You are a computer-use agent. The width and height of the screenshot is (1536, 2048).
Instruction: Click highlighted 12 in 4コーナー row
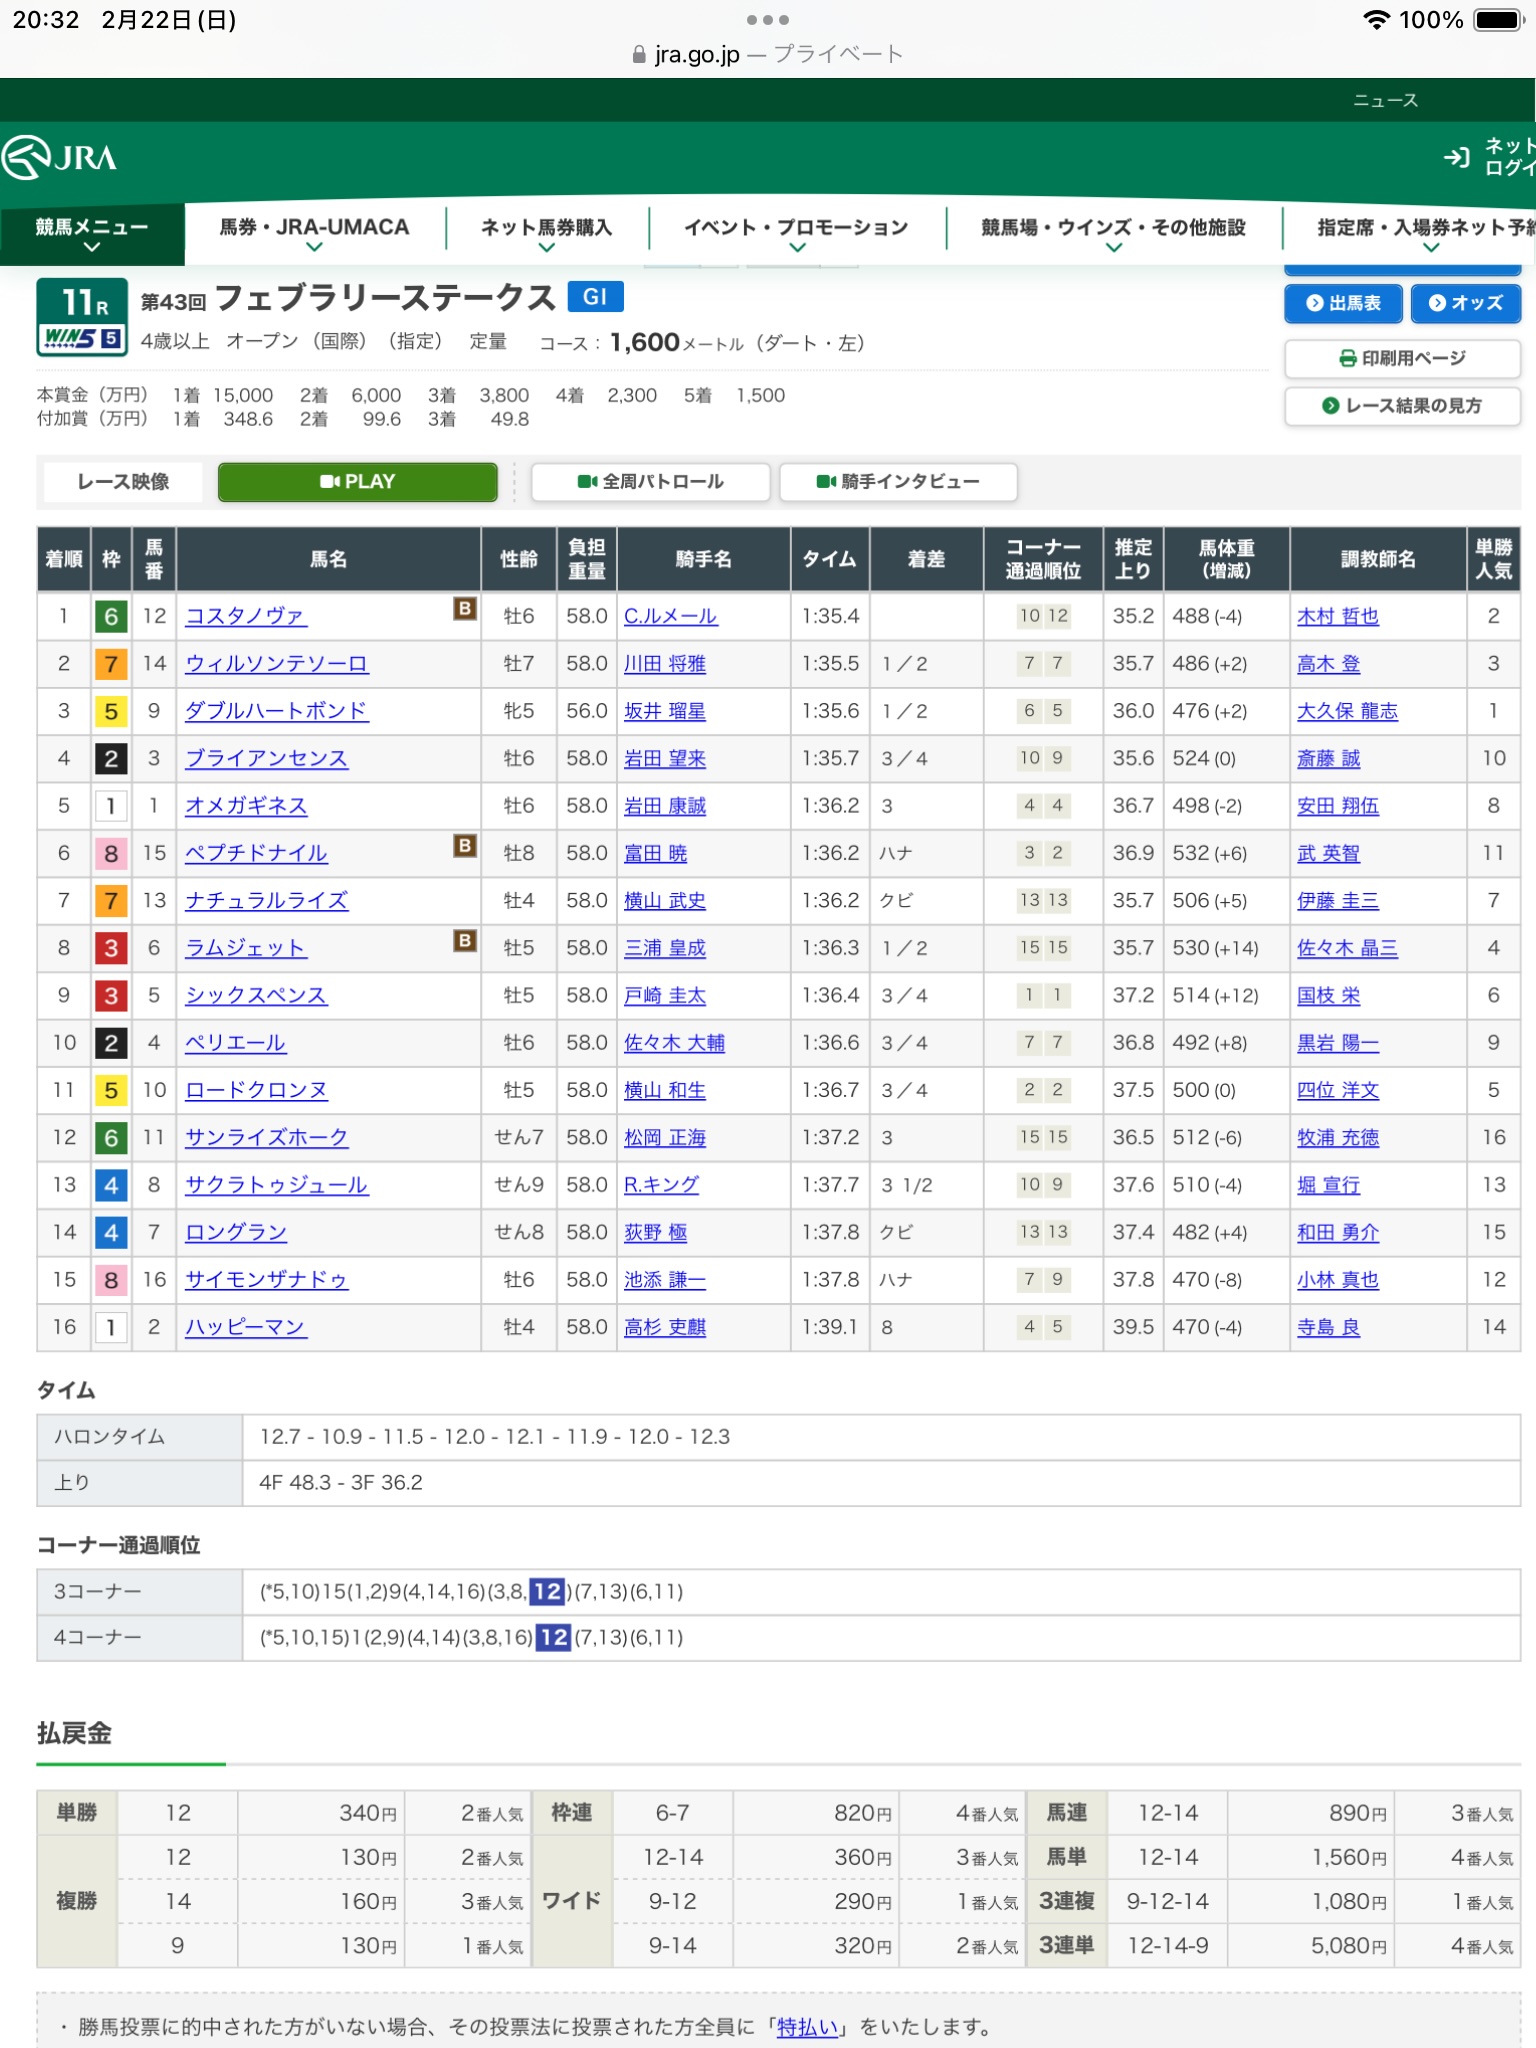pos(553,1637)
